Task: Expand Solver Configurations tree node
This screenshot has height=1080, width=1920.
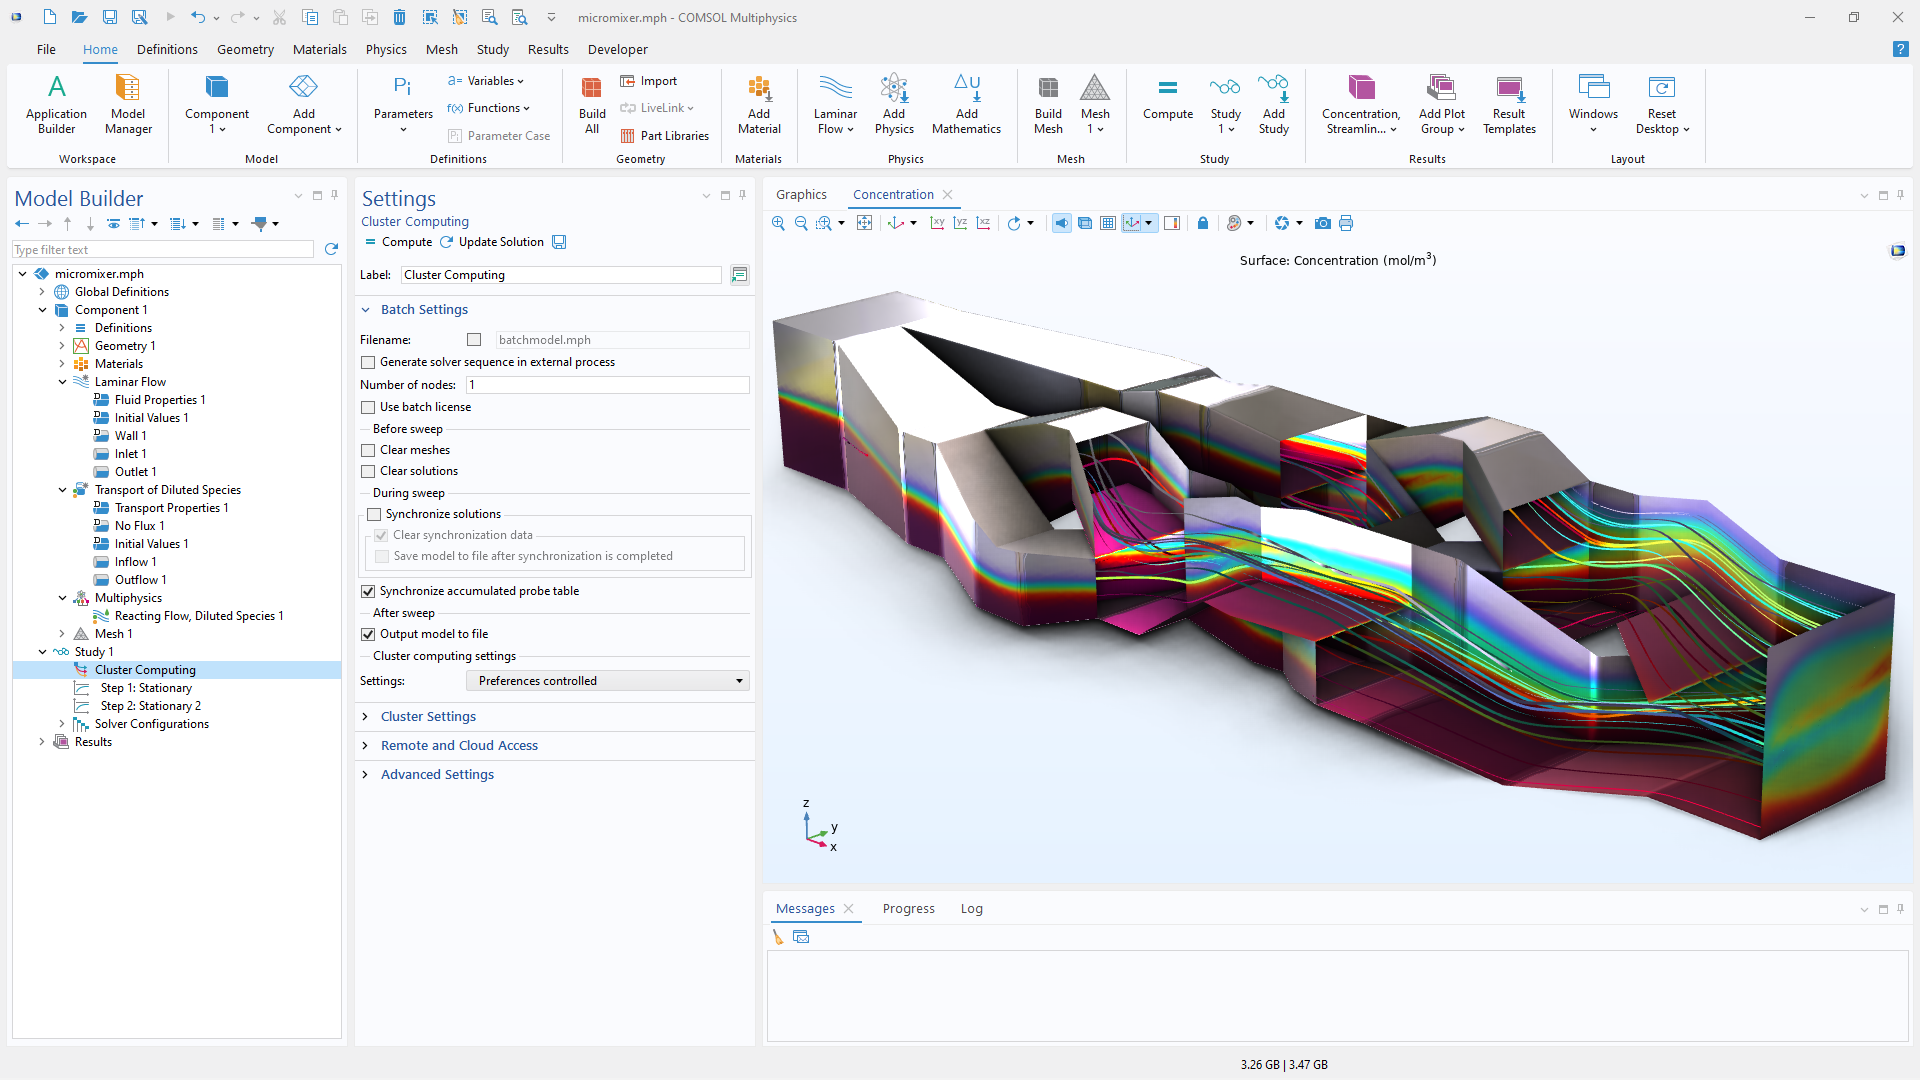Action: coord(62,724)
